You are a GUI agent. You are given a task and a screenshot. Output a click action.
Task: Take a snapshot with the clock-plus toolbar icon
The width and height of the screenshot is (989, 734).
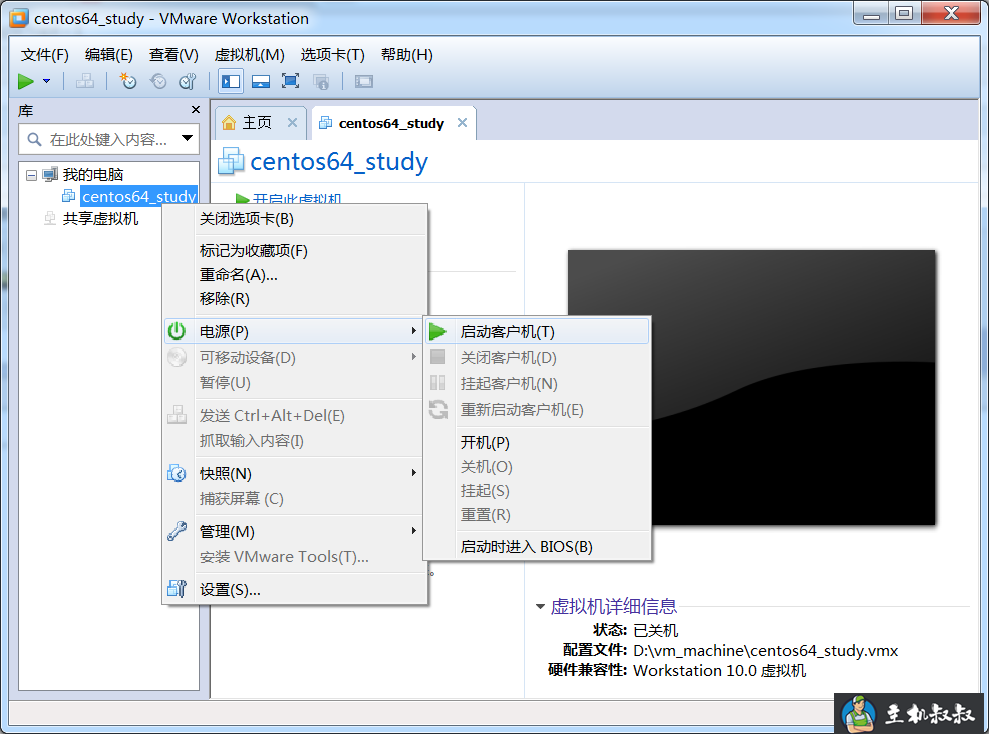coord(128,81)
